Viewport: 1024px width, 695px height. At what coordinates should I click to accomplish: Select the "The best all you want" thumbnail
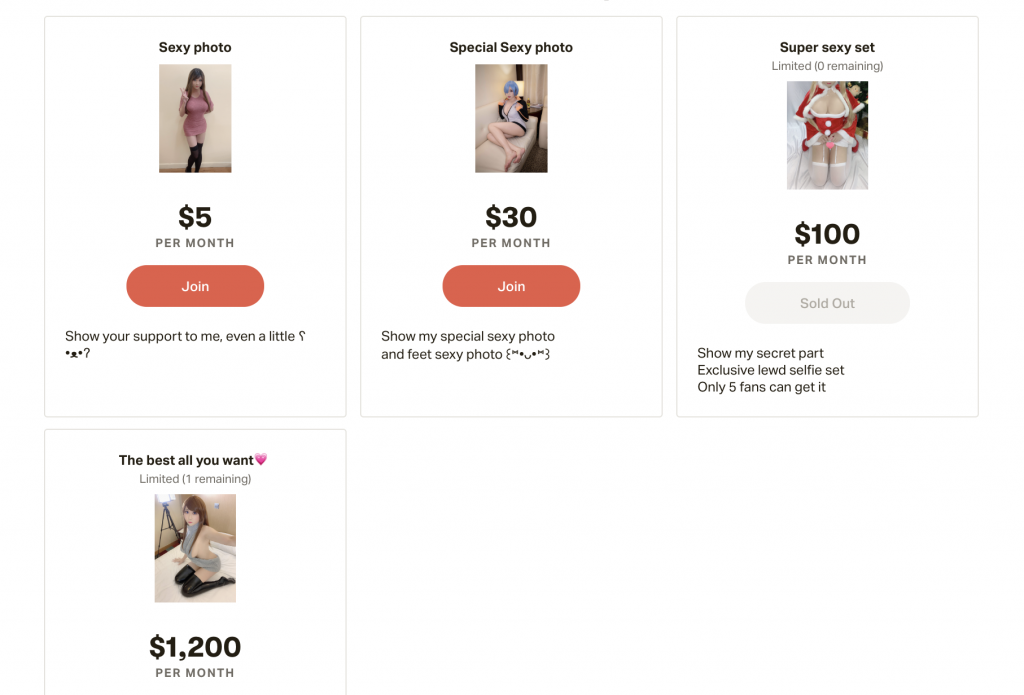(x=195, y=548)
